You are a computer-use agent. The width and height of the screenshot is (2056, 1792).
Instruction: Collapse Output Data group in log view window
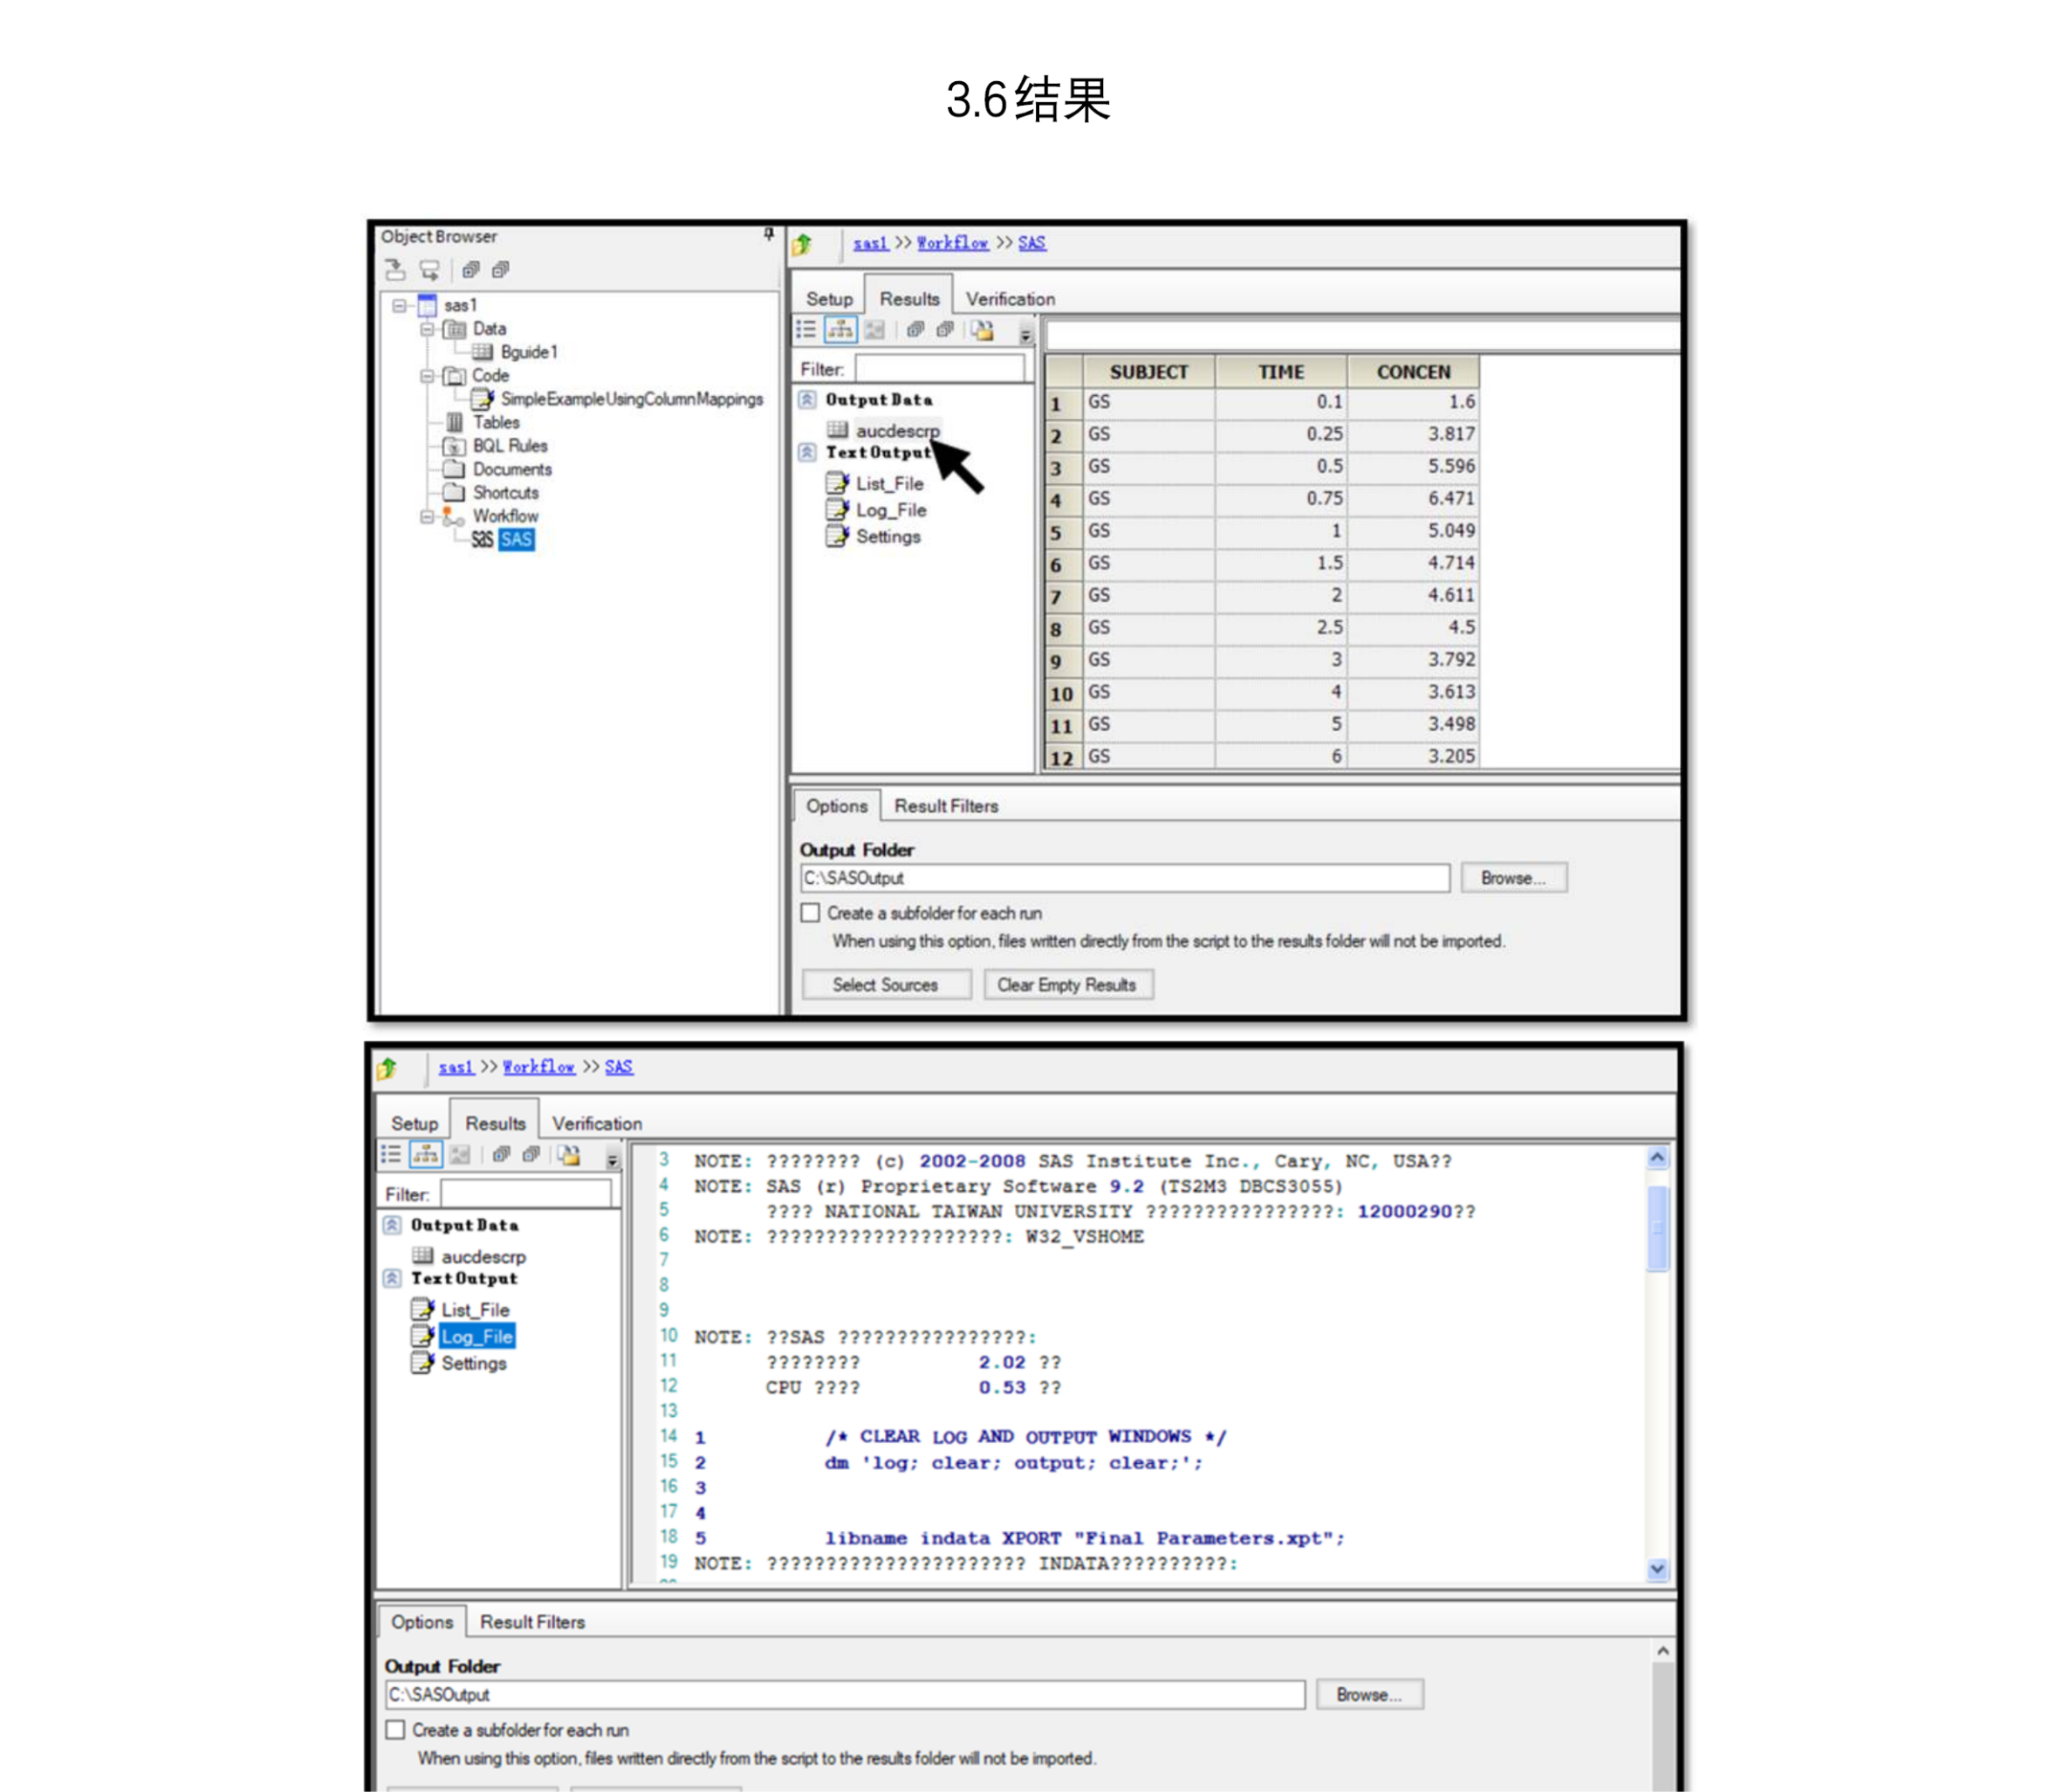[x=393, y=1225]
